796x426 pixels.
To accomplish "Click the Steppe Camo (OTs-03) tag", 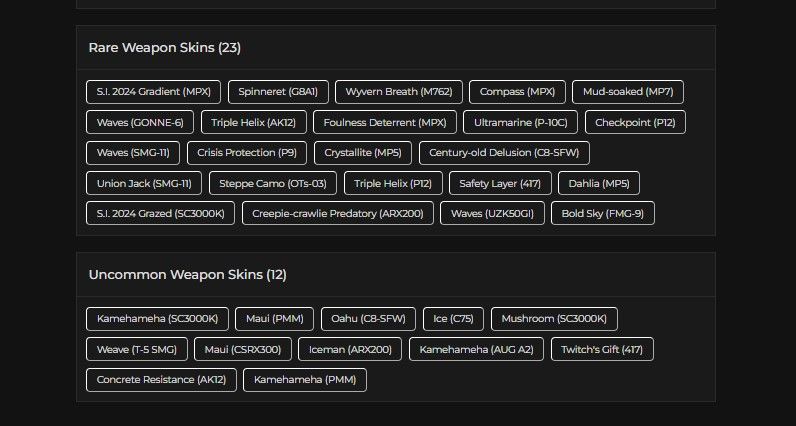I will click(273, 184).
